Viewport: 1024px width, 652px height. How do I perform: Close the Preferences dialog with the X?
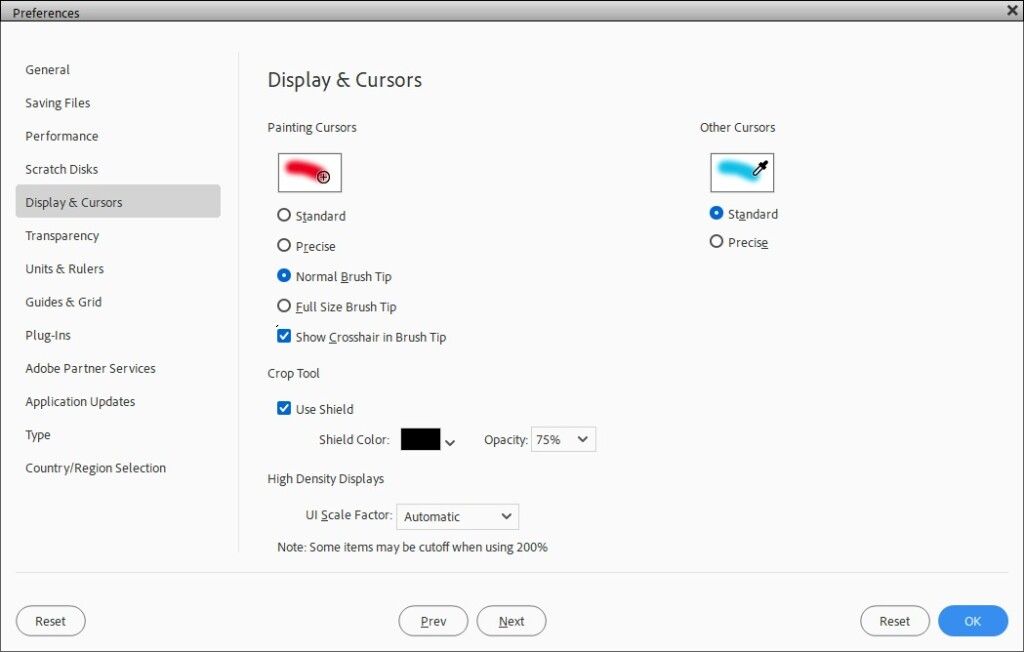click(x=1012, y=9)
